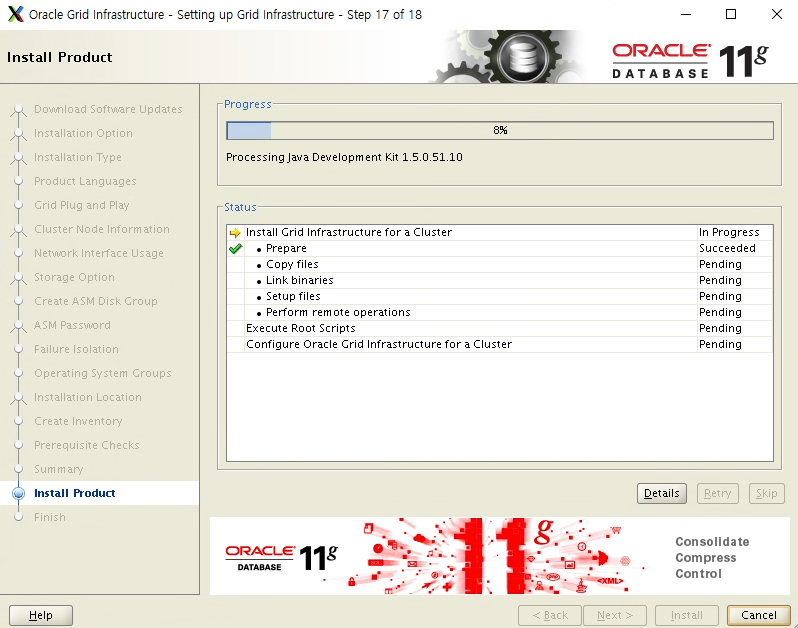Click the Details button

tap(661, 493)
